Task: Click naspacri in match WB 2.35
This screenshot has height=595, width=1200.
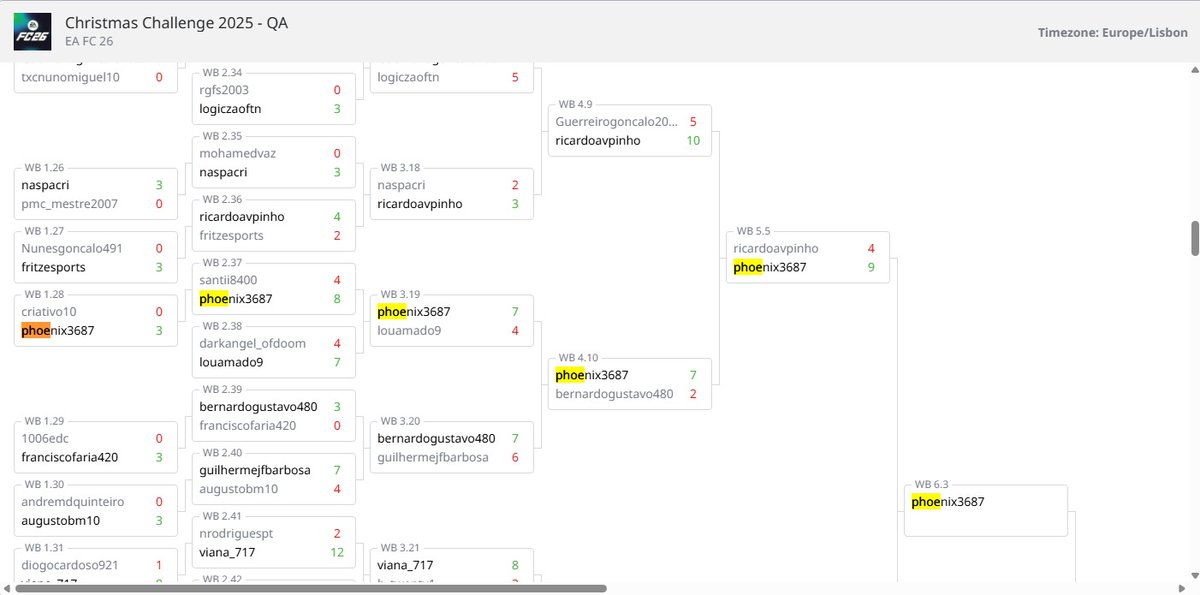Action: pyautogui.click(x=223, y=172)
